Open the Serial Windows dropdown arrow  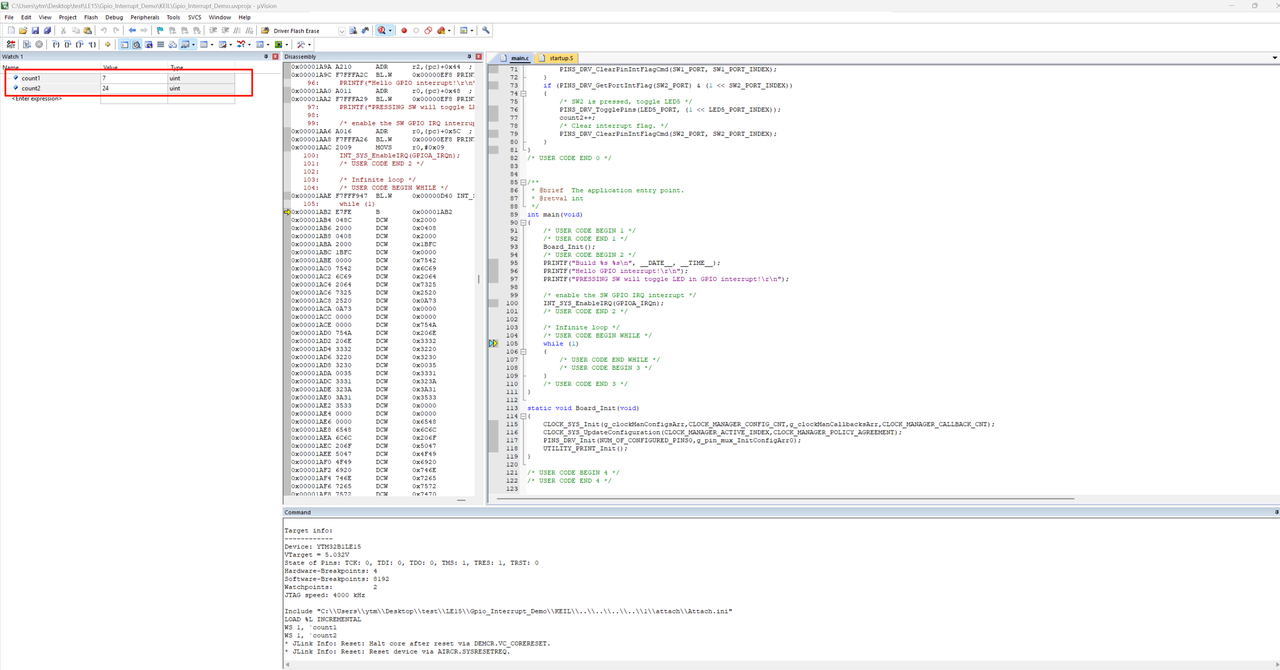pyautogui.click(x=232, y=44)
